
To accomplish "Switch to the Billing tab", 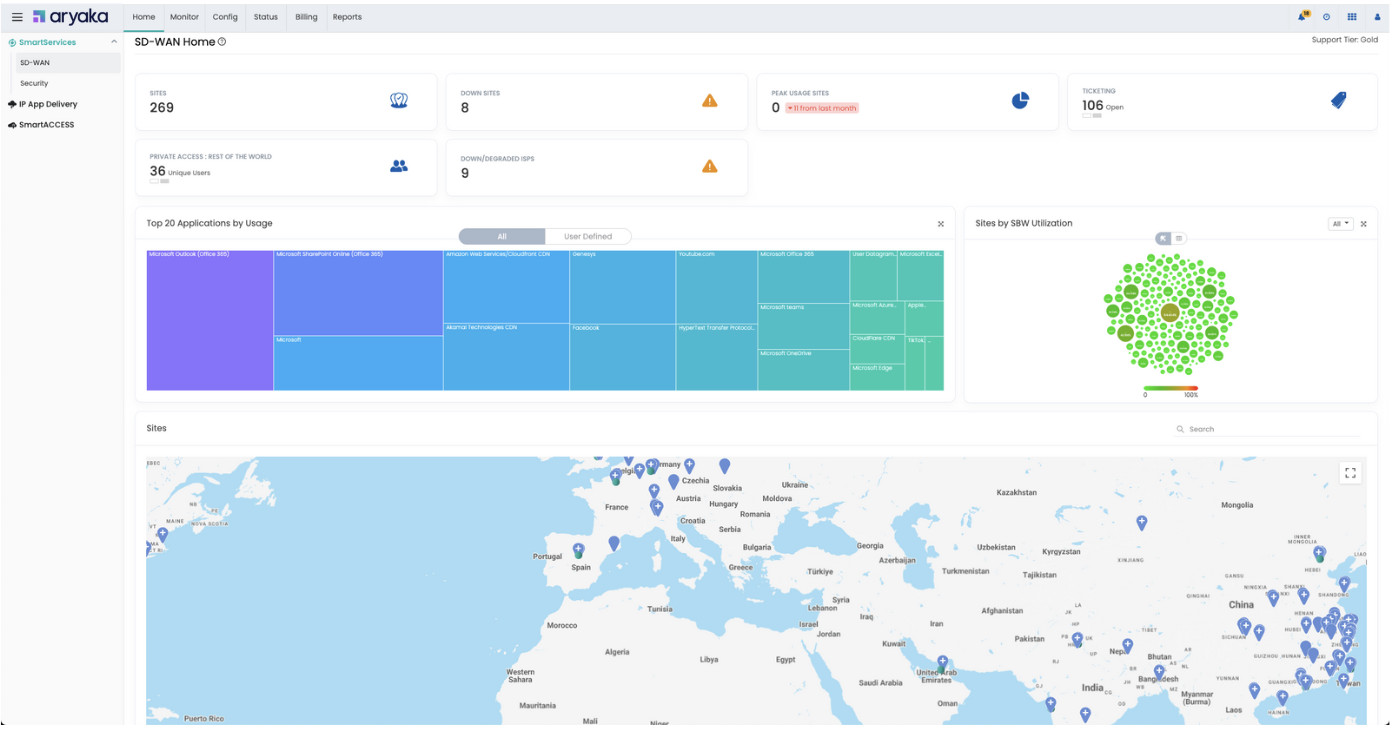I will pyautogui.click(x=306, y=17).
